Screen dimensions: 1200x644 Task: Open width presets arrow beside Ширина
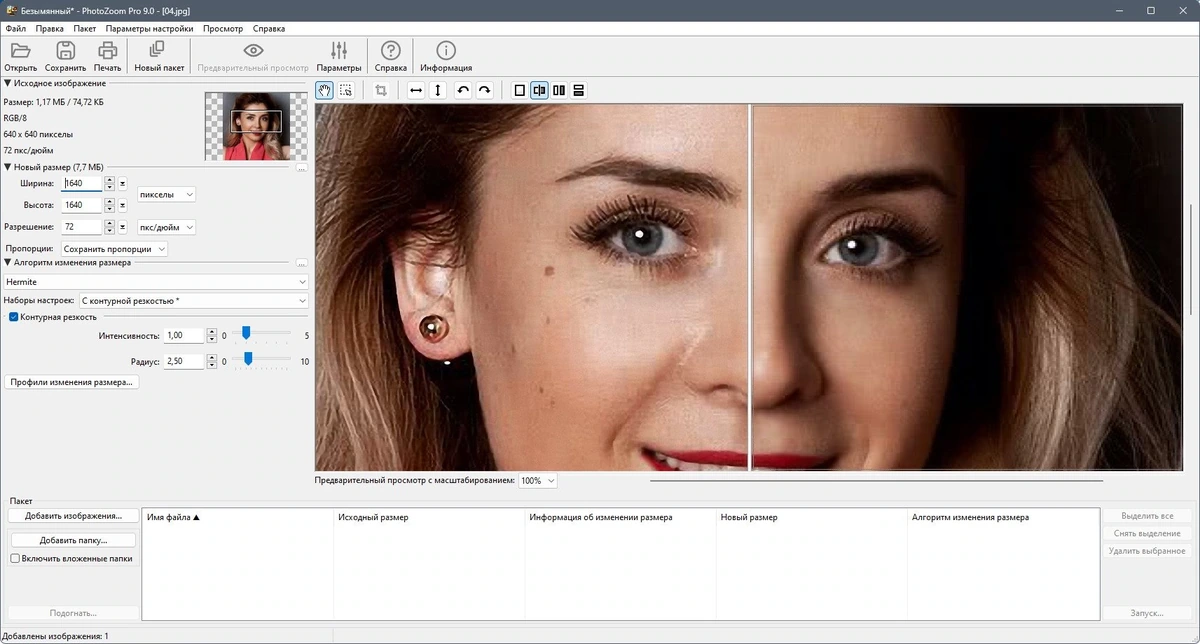click(x=123, y=184)
